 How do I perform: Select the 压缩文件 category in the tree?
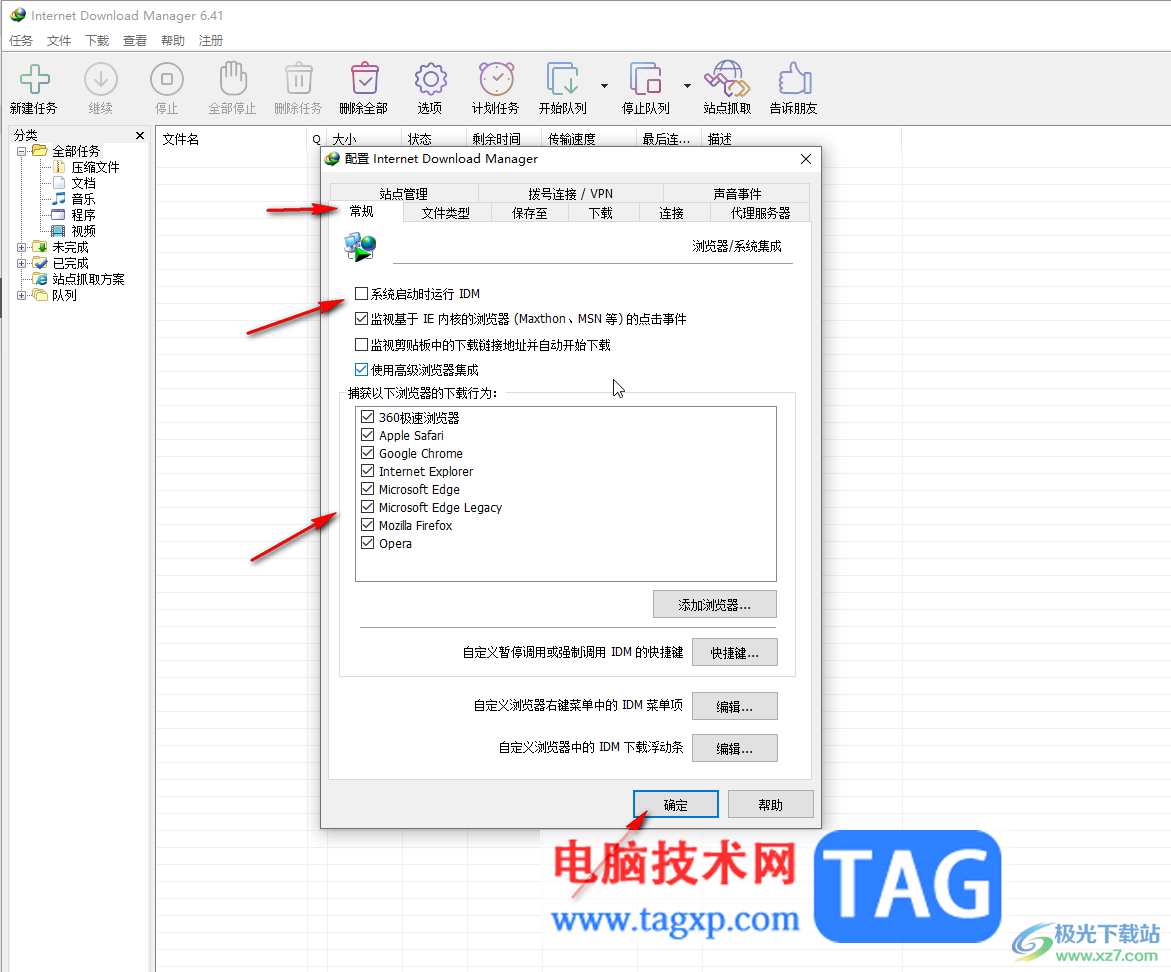pos(95,167)
